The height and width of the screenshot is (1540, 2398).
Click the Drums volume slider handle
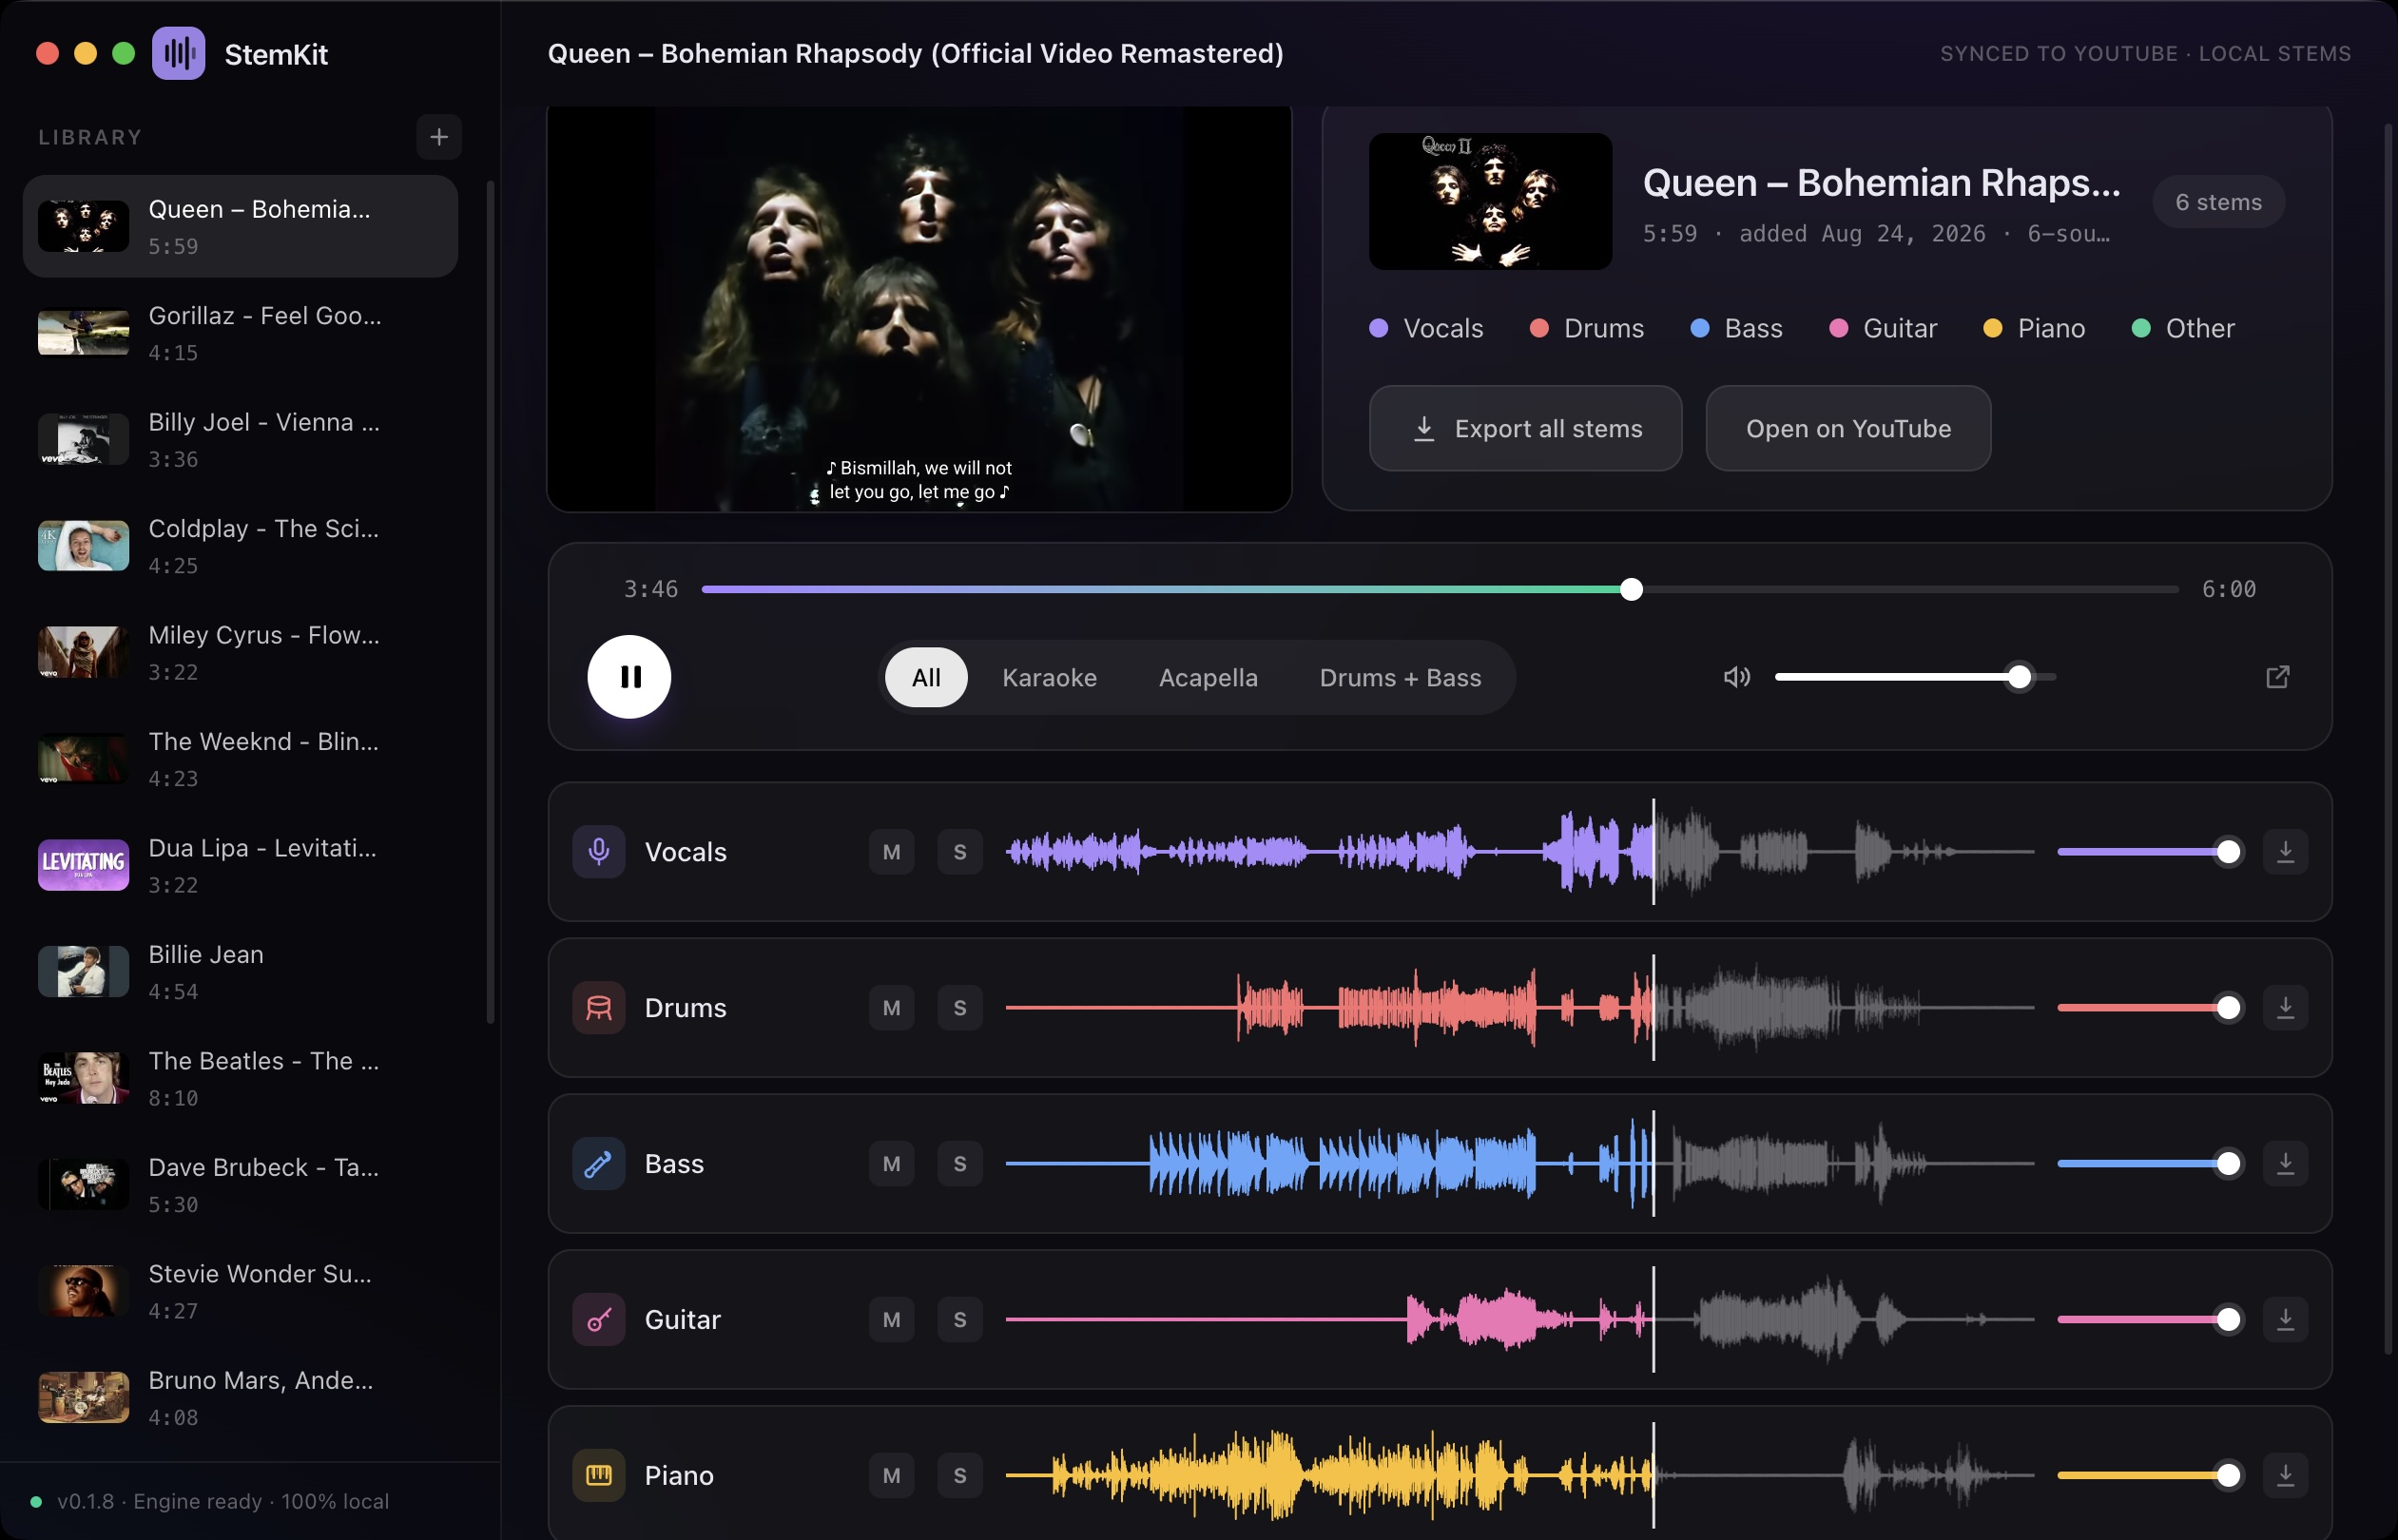tap(2228, 1008)
